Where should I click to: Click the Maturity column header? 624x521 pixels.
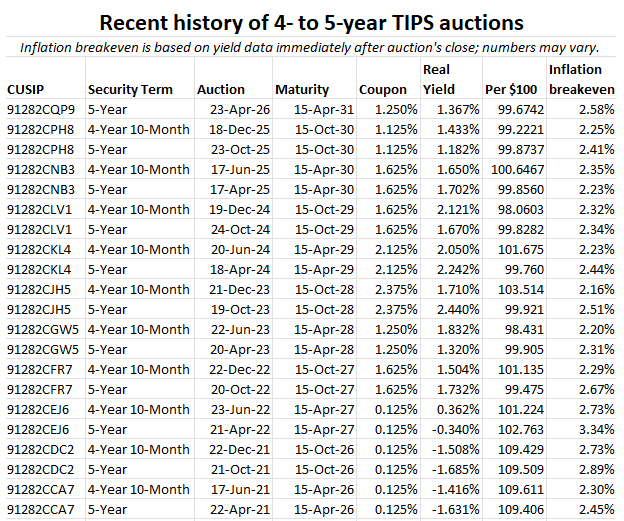[x=302, y=90]
